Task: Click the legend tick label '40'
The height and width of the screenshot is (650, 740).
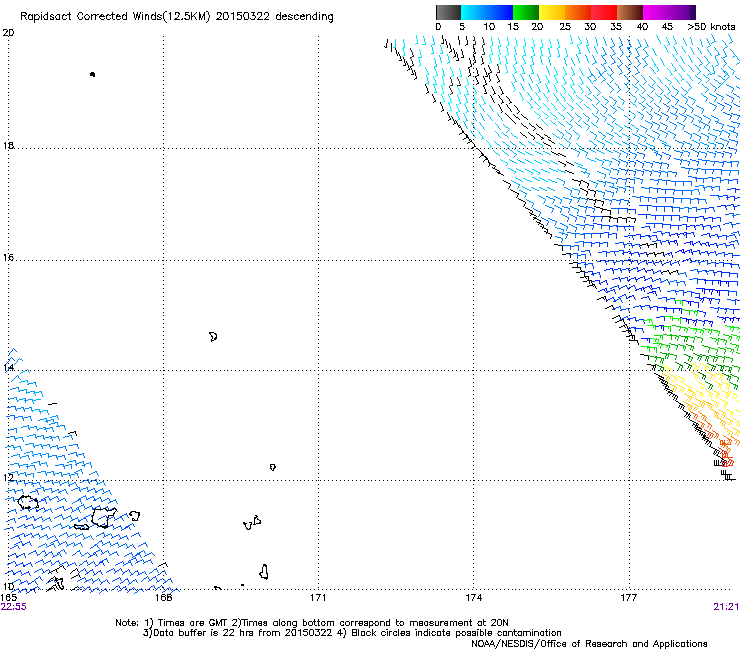Action: tap(642, 27)
